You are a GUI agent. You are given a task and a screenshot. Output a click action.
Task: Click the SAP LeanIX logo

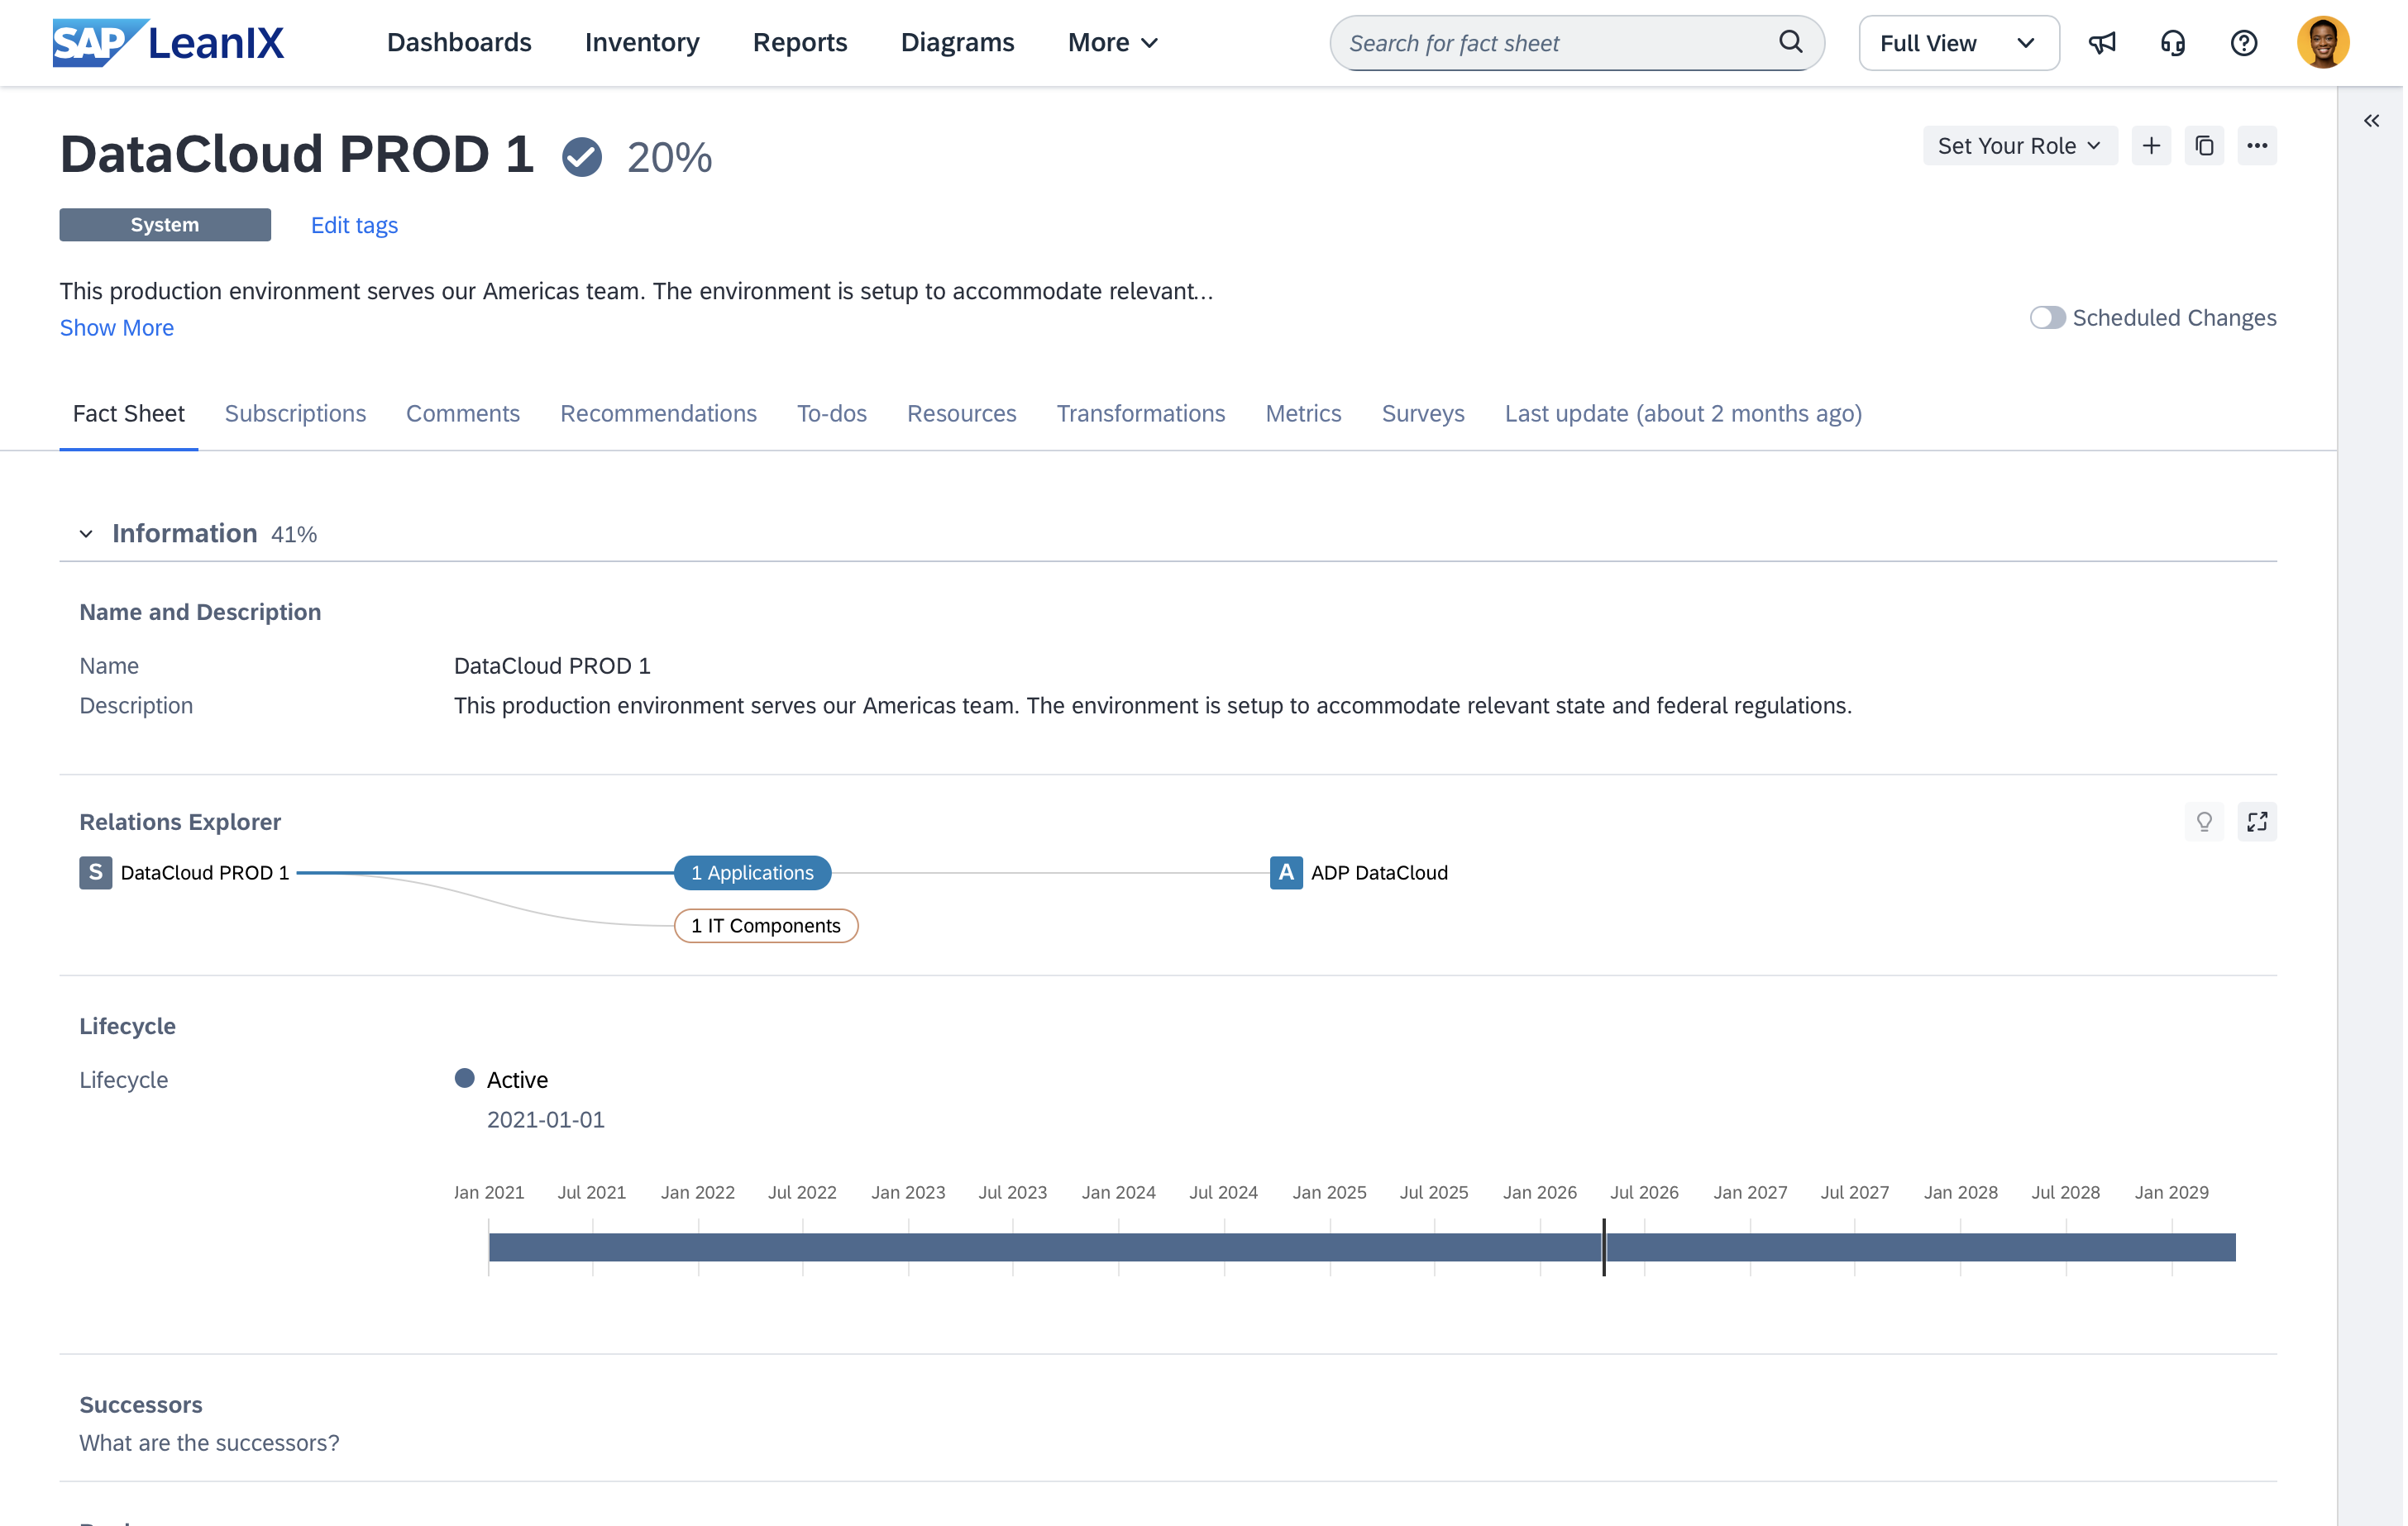(x=168, y=43)
